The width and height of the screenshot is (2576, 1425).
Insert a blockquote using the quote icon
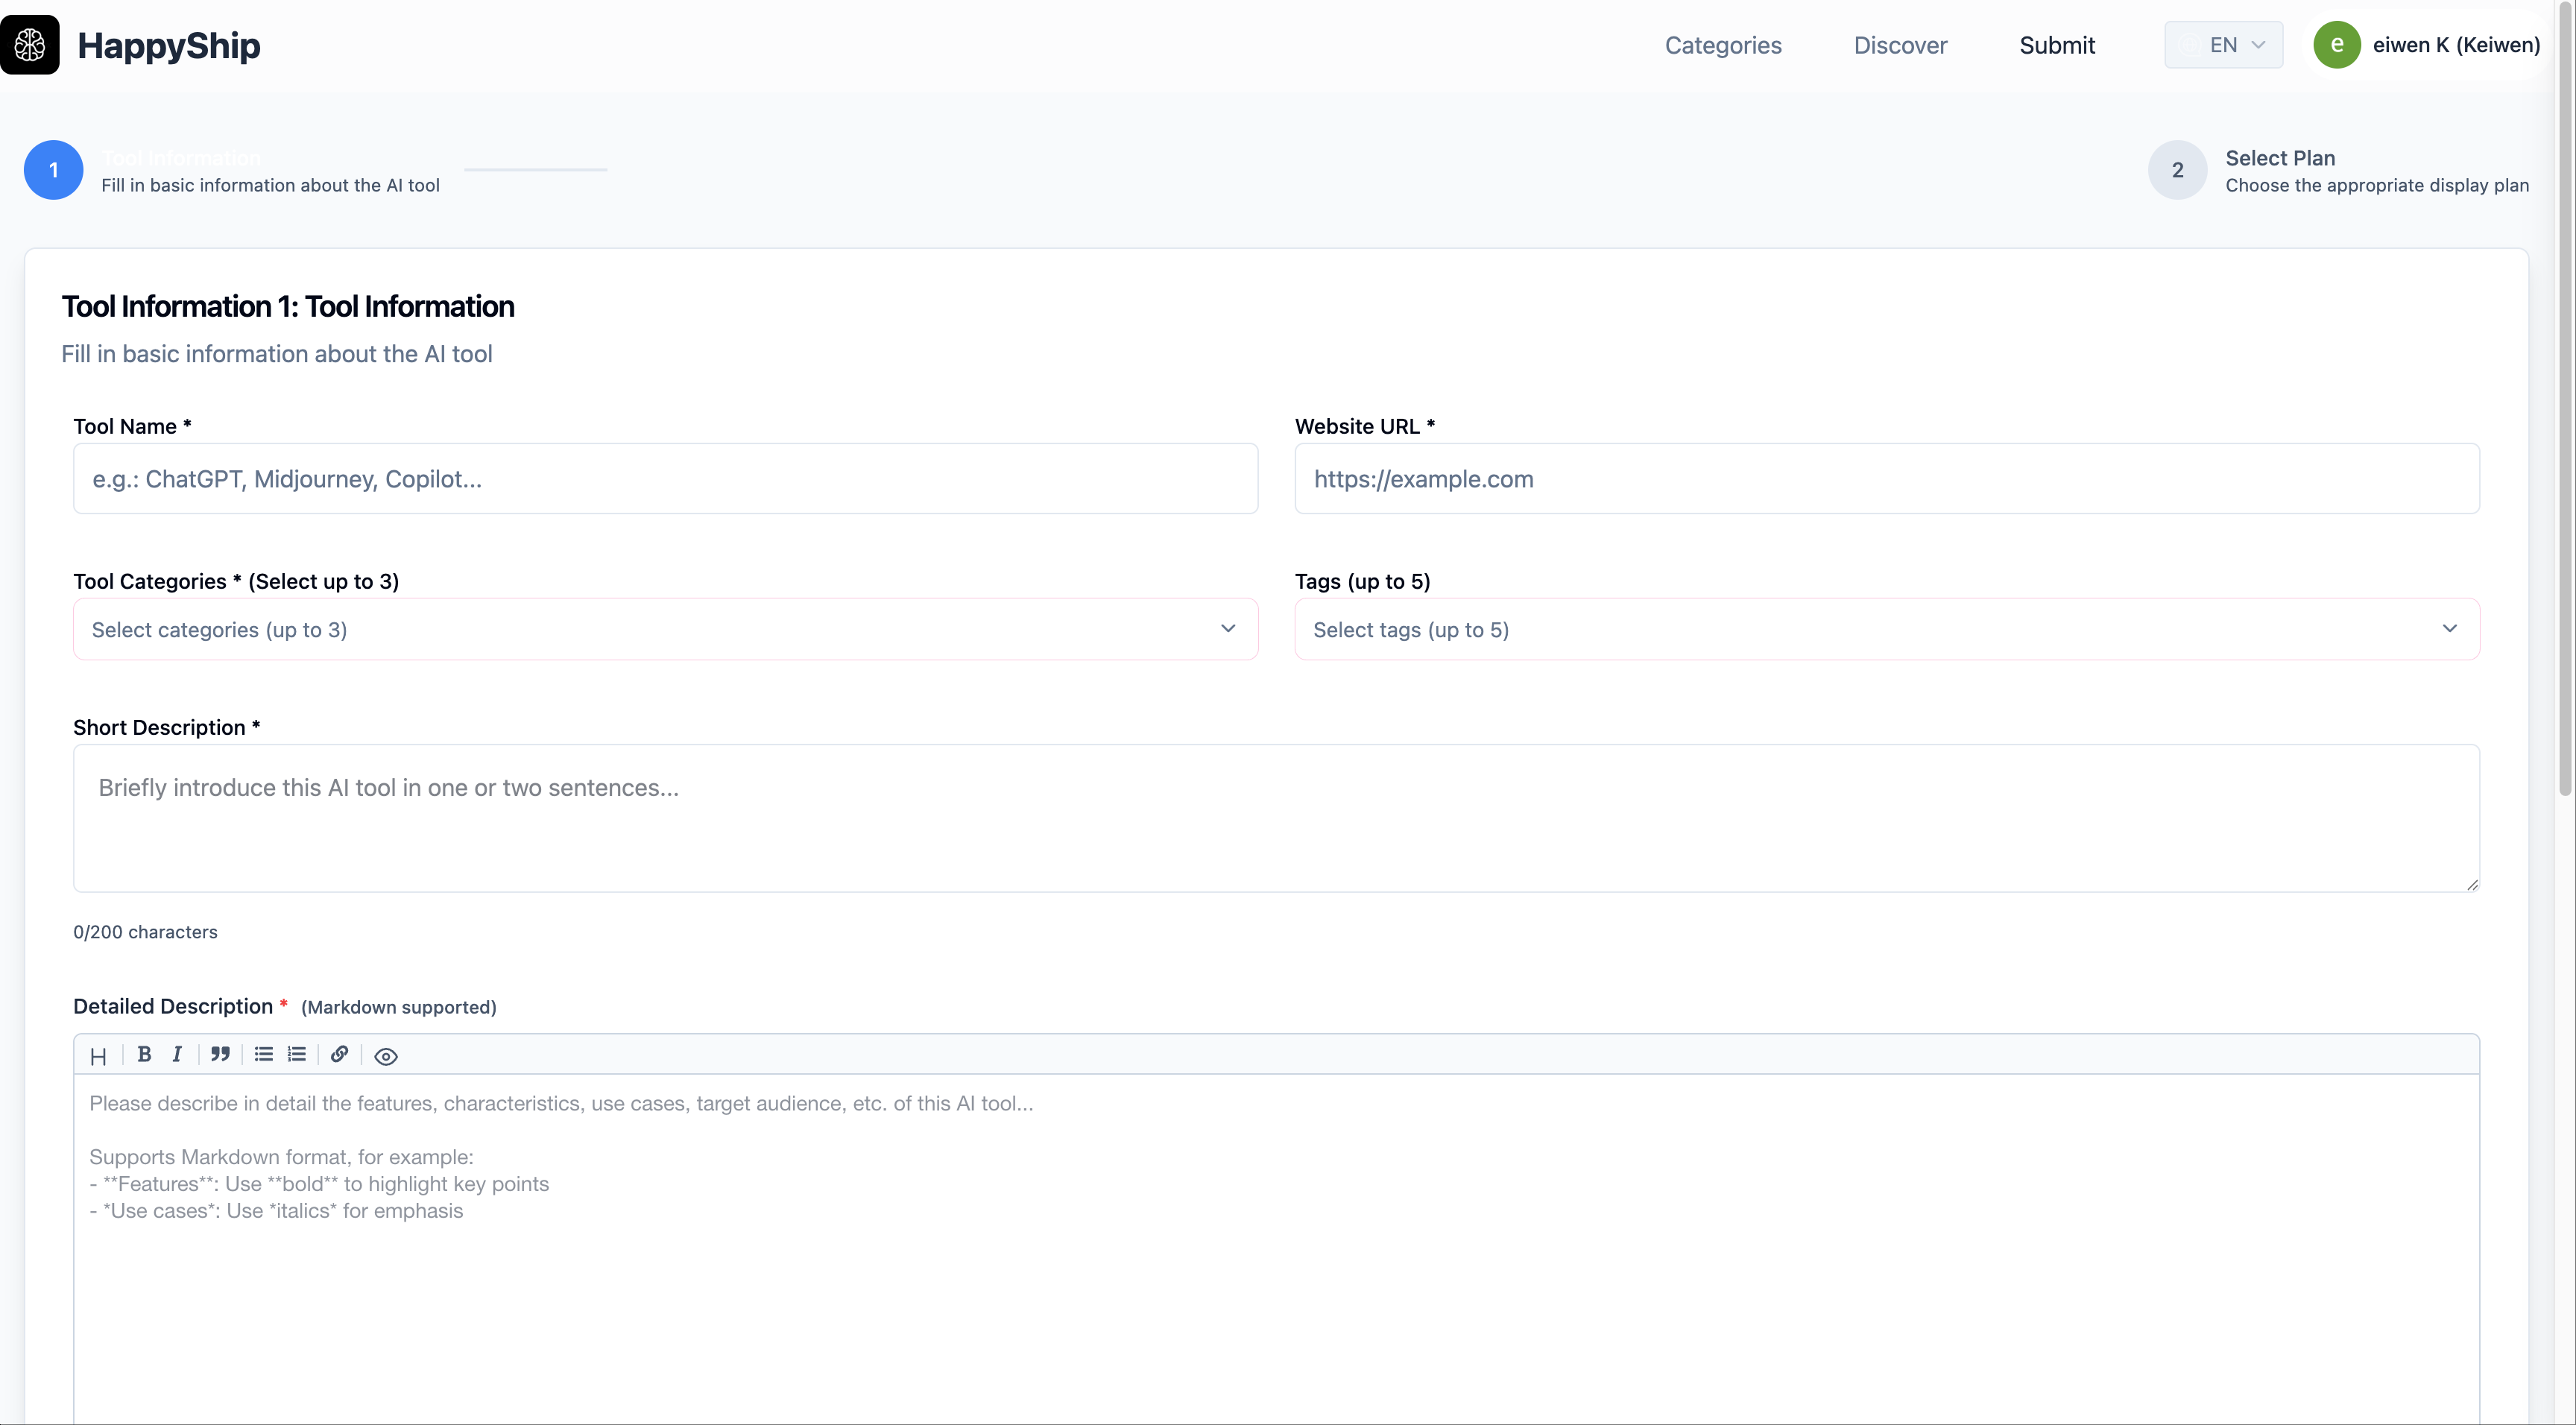(x=220, y=1054)
